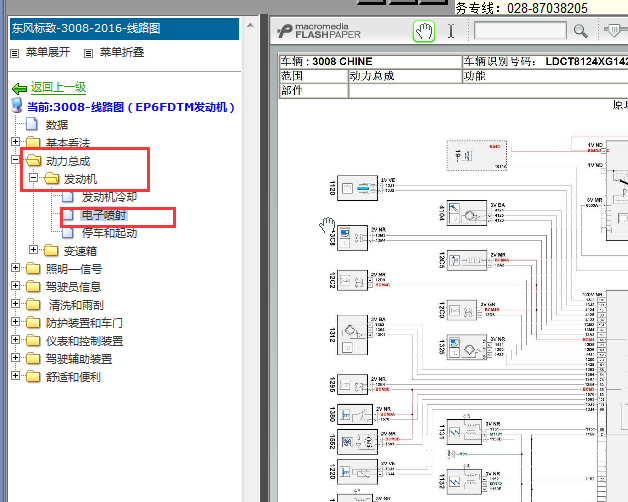This screenshot has width=628, height=502.
Task: Select the 舒适和便利 folder label
Action: click(x=73, y=377)
